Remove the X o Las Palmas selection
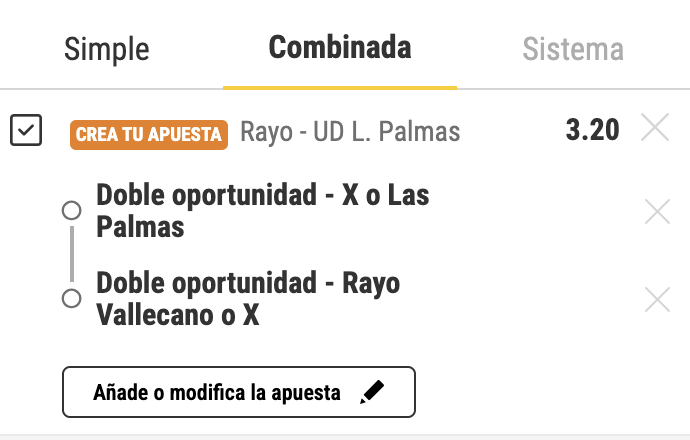The image size is (690, 440). coord(657,212)
